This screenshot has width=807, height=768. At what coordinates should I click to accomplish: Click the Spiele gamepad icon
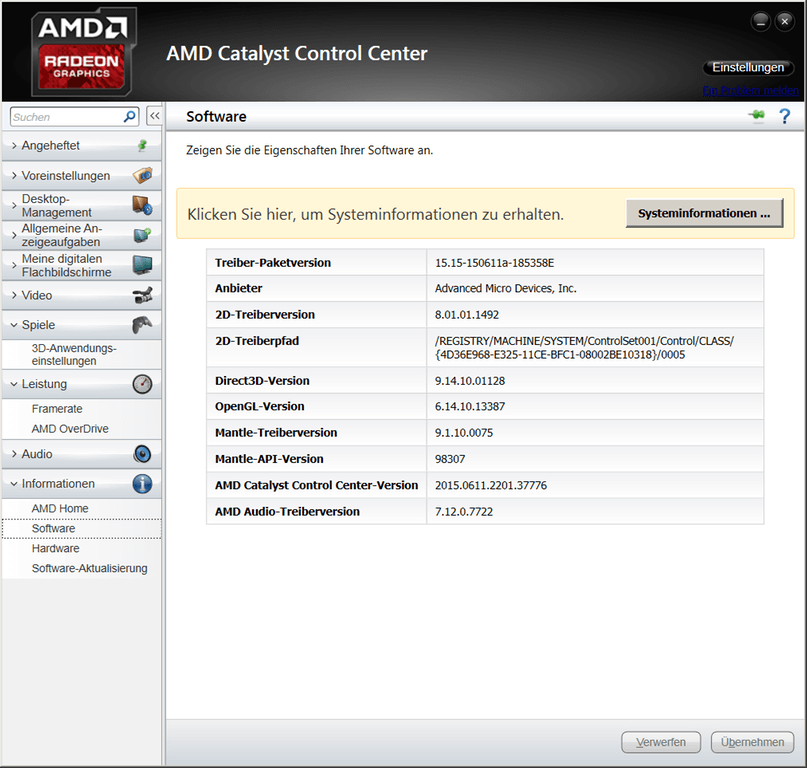[x=143, y=325]
